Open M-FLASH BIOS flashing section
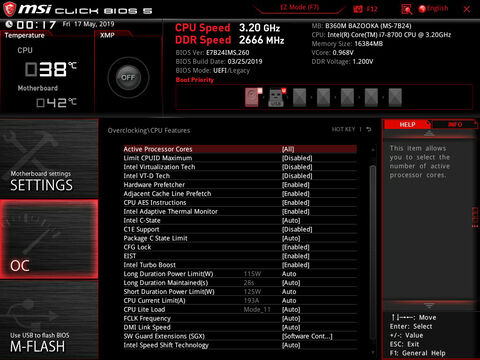Viewport: 480px width, 360px height. (x=49, y=320)
